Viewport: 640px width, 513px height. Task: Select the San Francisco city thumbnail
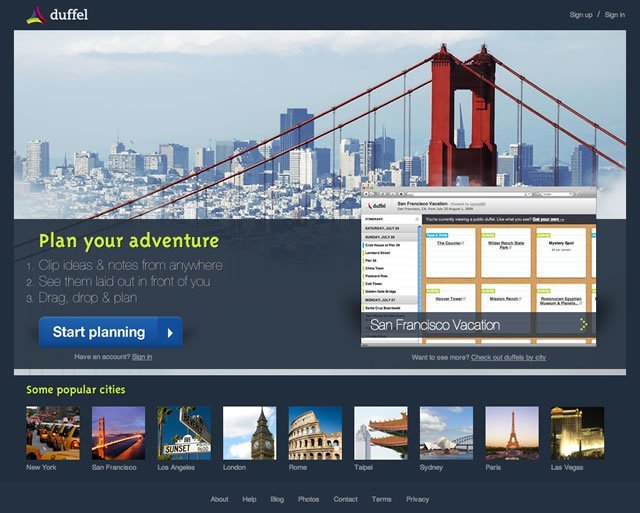tap(118, 433)
